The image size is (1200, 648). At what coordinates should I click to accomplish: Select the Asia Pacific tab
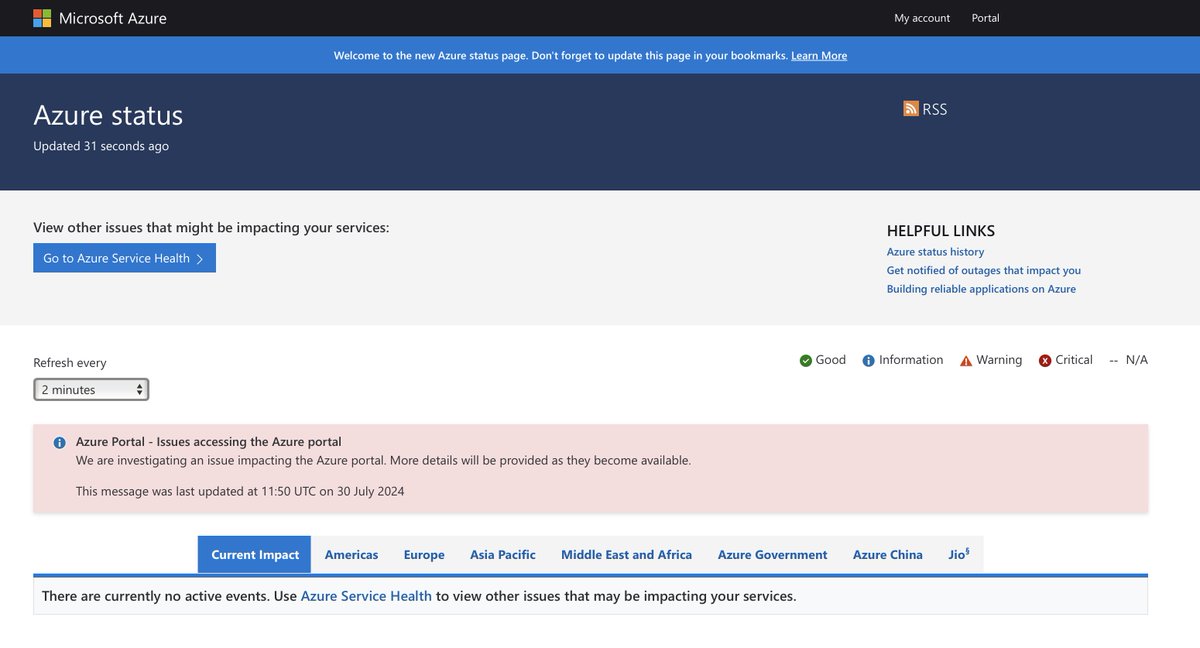pos(503,555)
